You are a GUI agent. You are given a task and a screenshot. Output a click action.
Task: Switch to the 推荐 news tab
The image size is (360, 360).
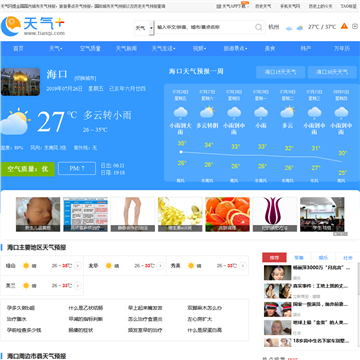tap(274, 258)
